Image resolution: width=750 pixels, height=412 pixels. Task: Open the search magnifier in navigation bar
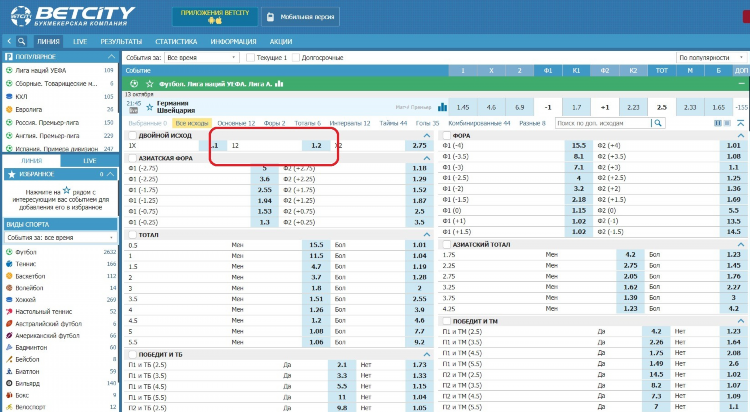click(x=22, y=41)
